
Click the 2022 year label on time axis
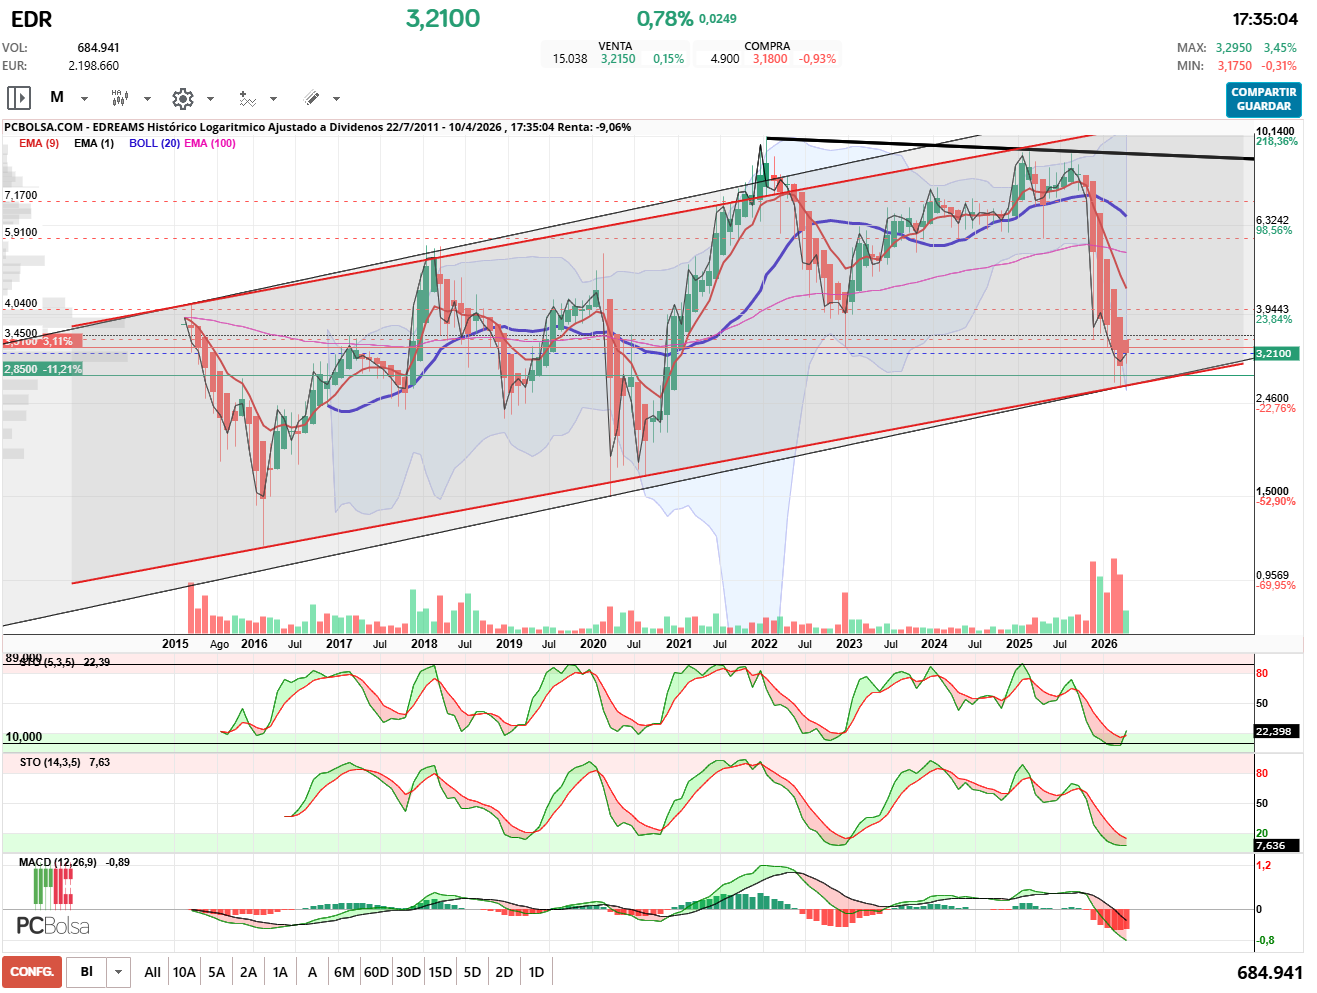(x=764, y=644)
